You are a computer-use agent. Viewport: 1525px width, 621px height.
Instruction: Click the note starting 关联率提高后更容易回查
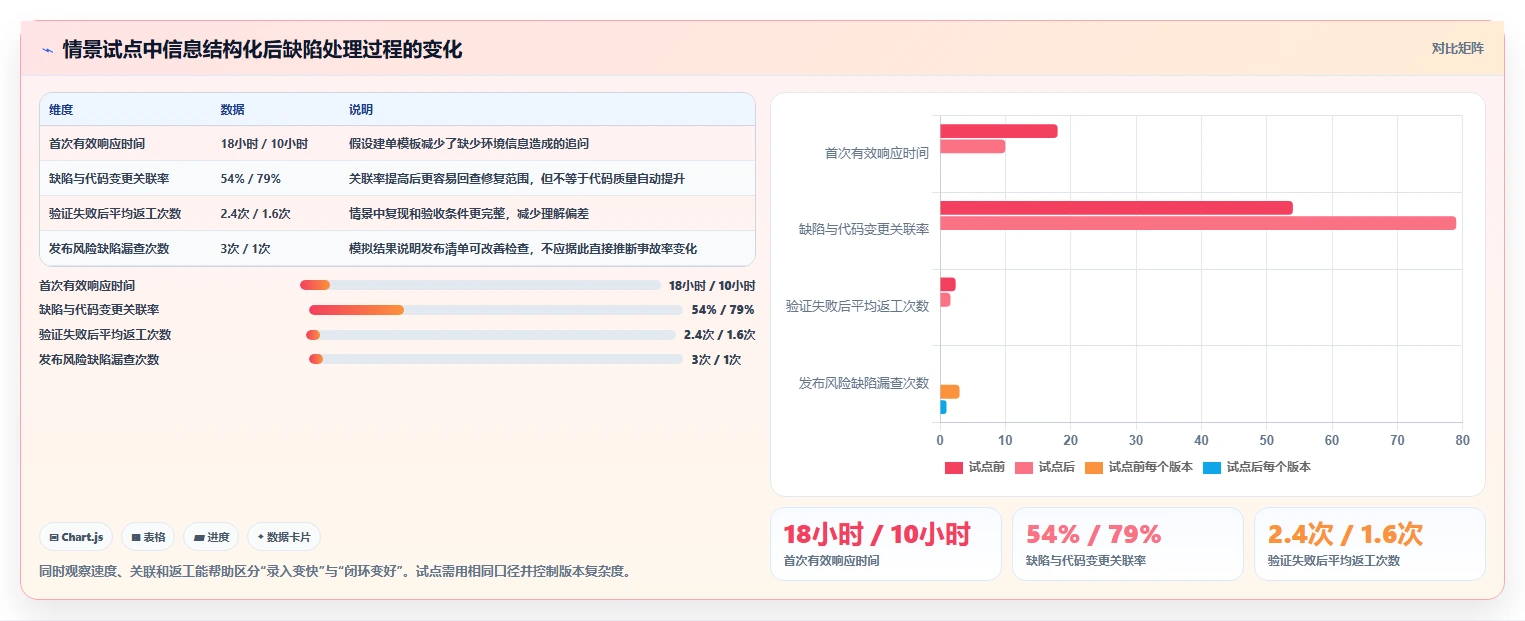click(x=517, y=179)
